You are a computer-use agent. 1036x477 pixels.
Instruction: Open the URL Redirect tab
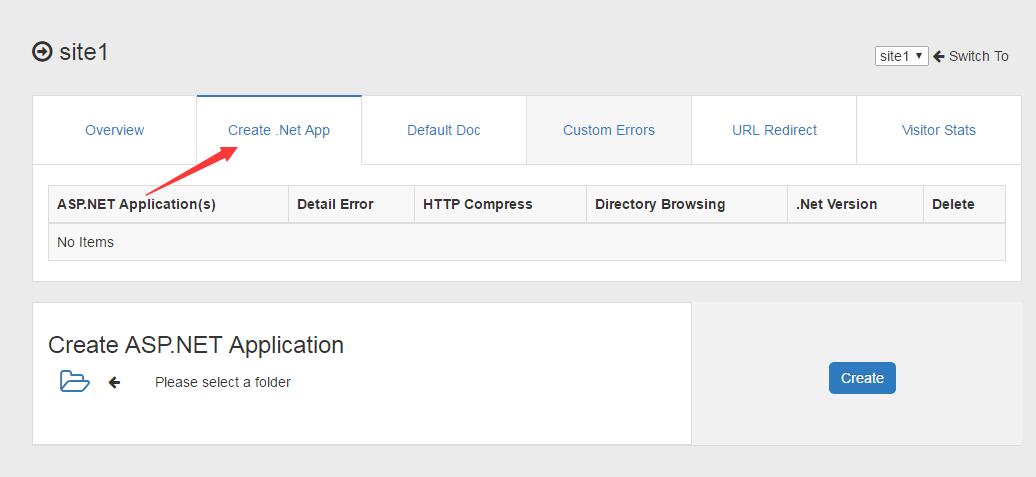point(774,130)
